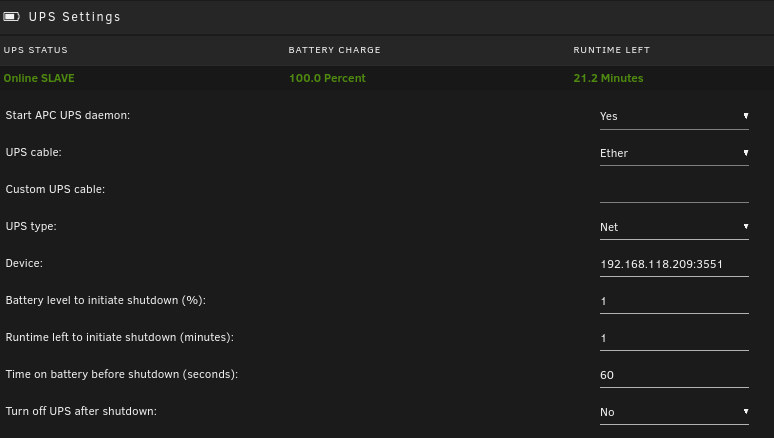Click the Runtime left to initiate shutdown label
Viewport: 774px width, 438px height.
tap(119, 337)
